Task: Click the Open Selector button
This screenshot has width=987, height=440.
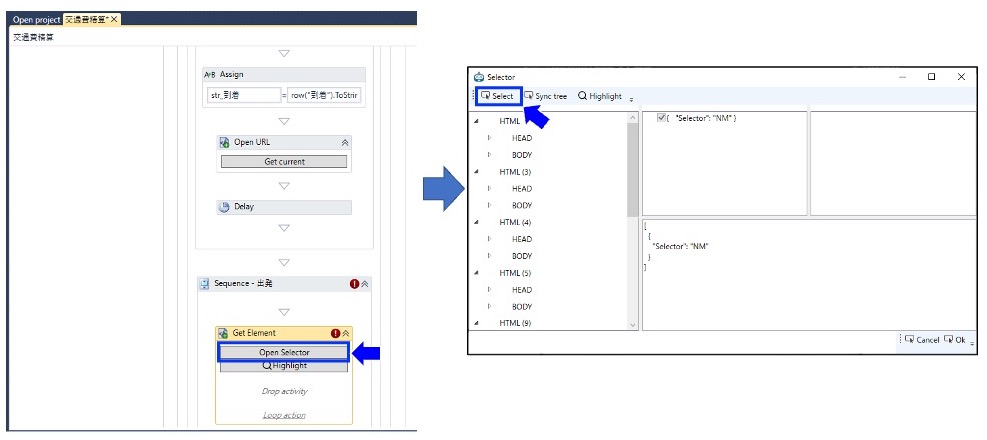Action: (284, 353)
